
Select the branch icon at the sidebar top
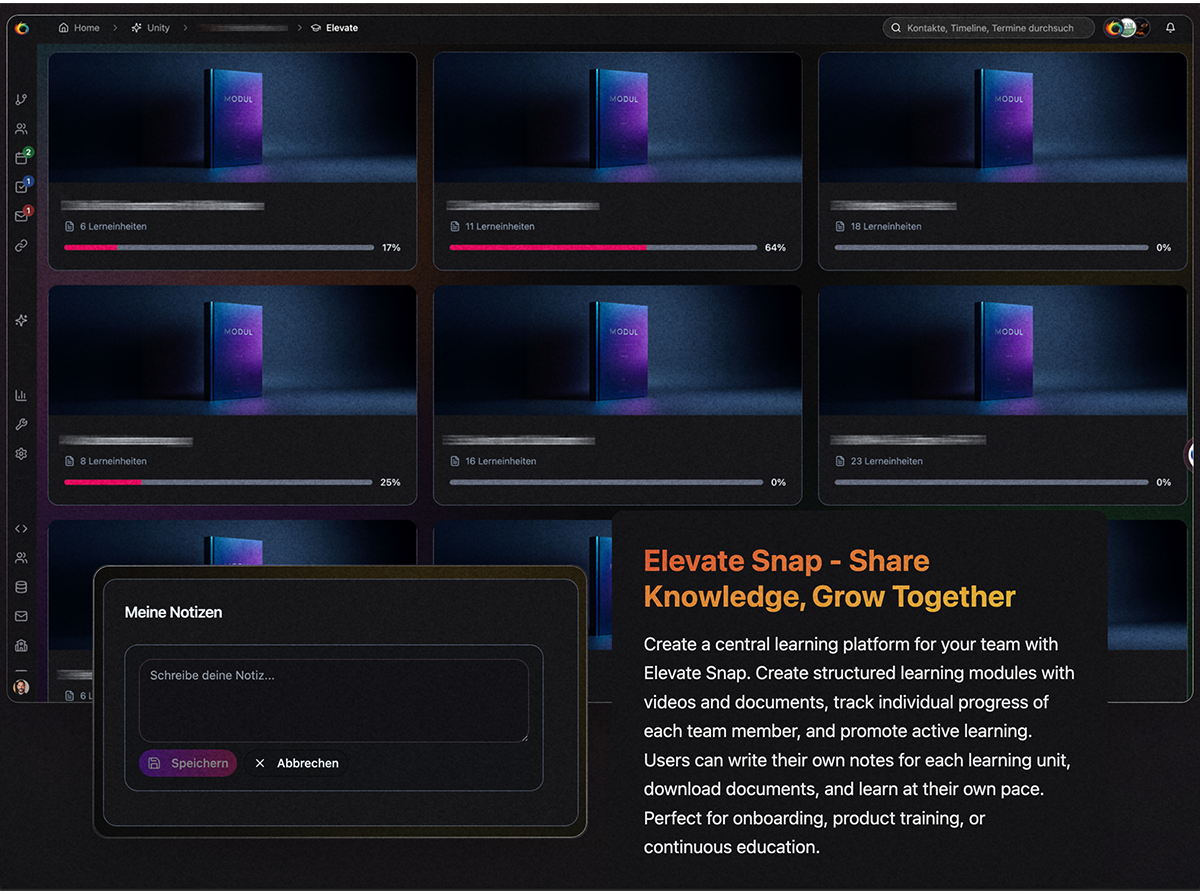click(20, 99)
